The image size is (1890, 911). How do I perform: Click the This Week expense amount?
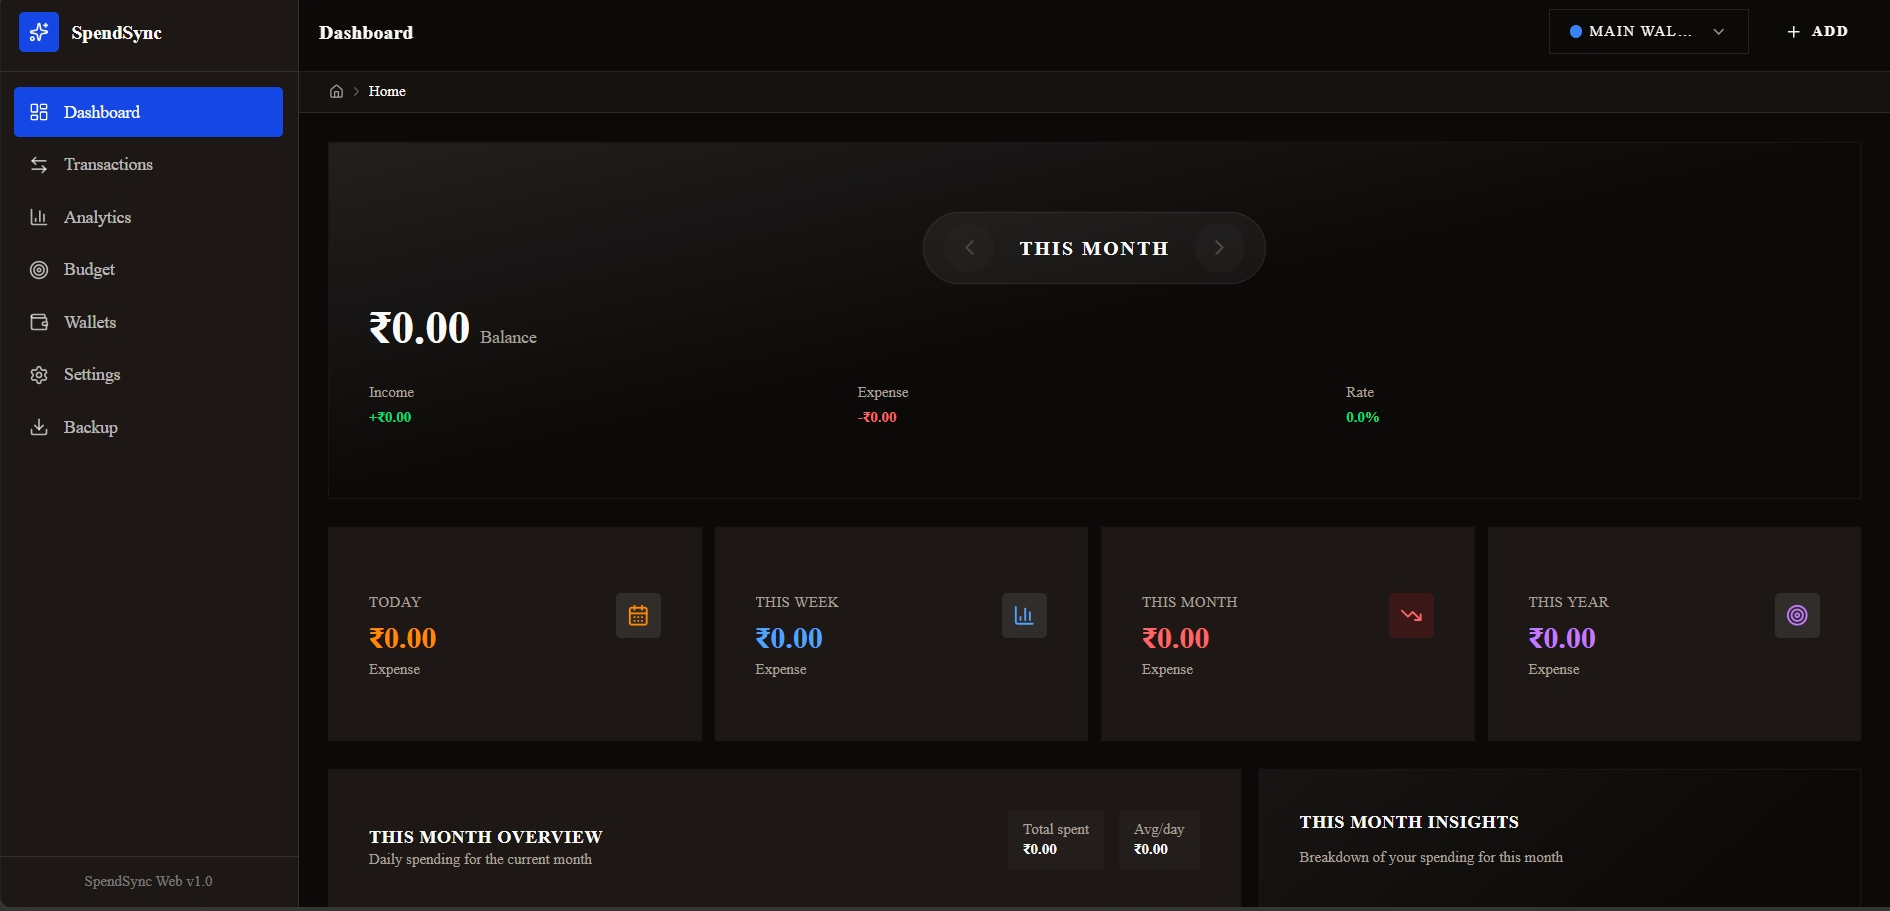pos(789,638)
